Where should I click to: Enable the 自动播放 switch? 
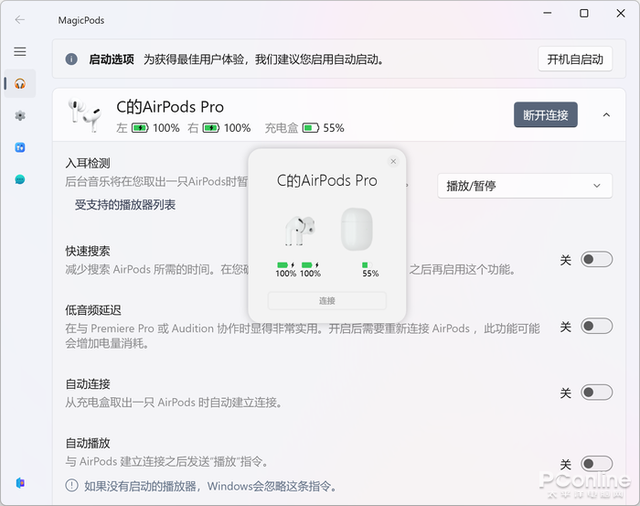596,464
